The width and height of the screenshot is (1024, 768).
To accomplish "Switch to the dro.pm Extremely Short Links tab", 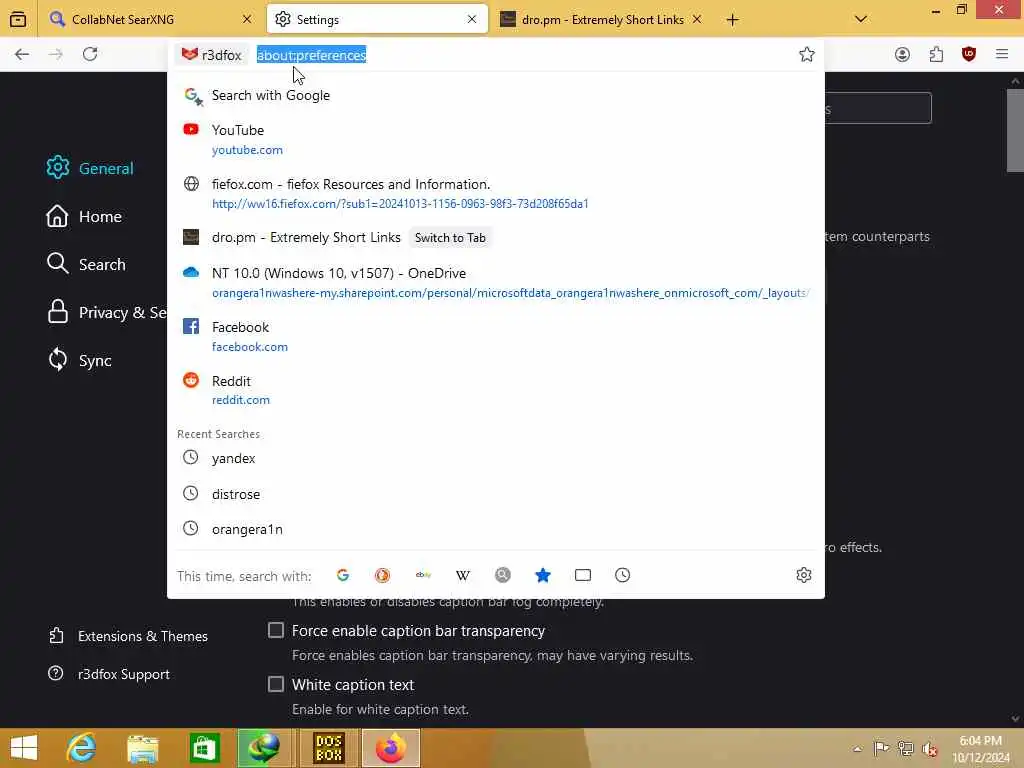I will coord(601,20).
